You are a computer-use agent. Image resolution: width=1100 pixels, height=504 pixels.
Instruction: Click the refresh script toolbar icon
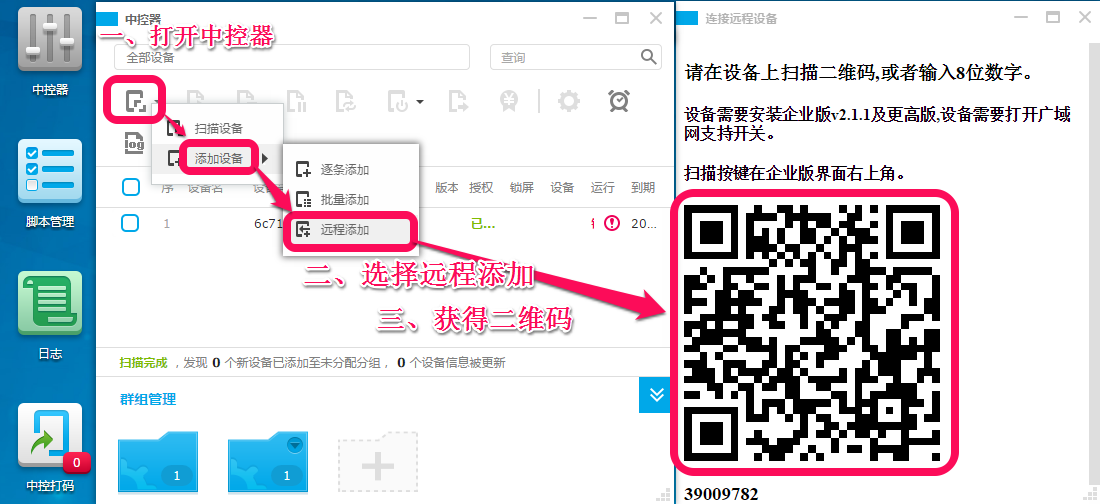click(344, 102)
